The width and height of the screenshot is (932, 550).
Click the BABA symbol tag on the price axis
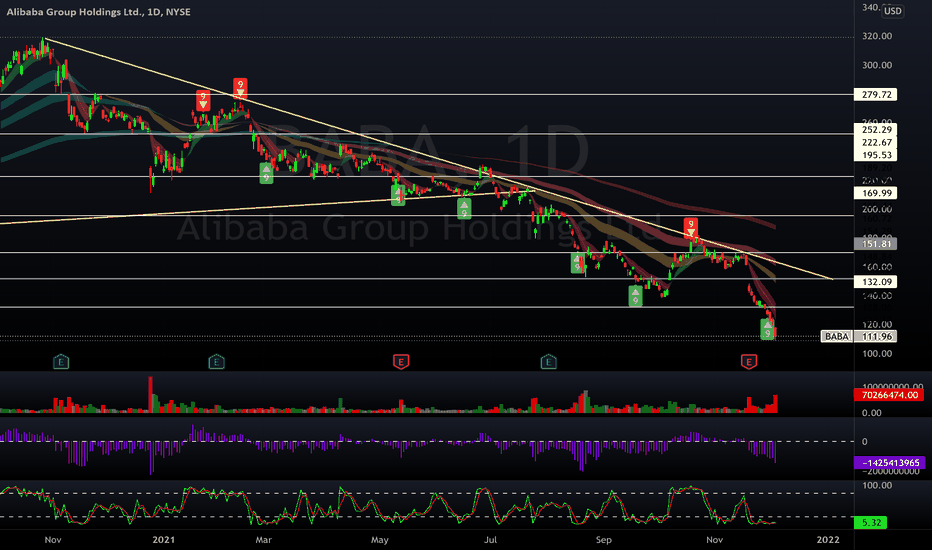(x=836, y=337)
